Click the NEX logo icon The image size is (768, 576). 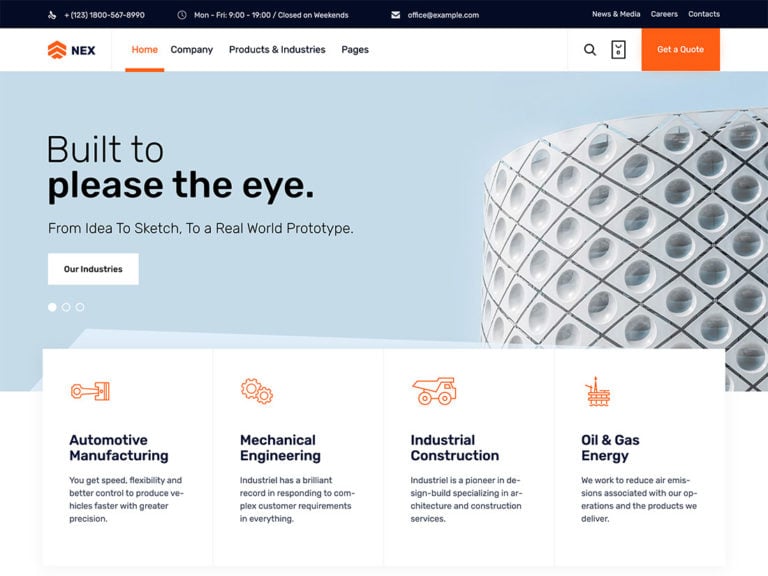[57, 50]
